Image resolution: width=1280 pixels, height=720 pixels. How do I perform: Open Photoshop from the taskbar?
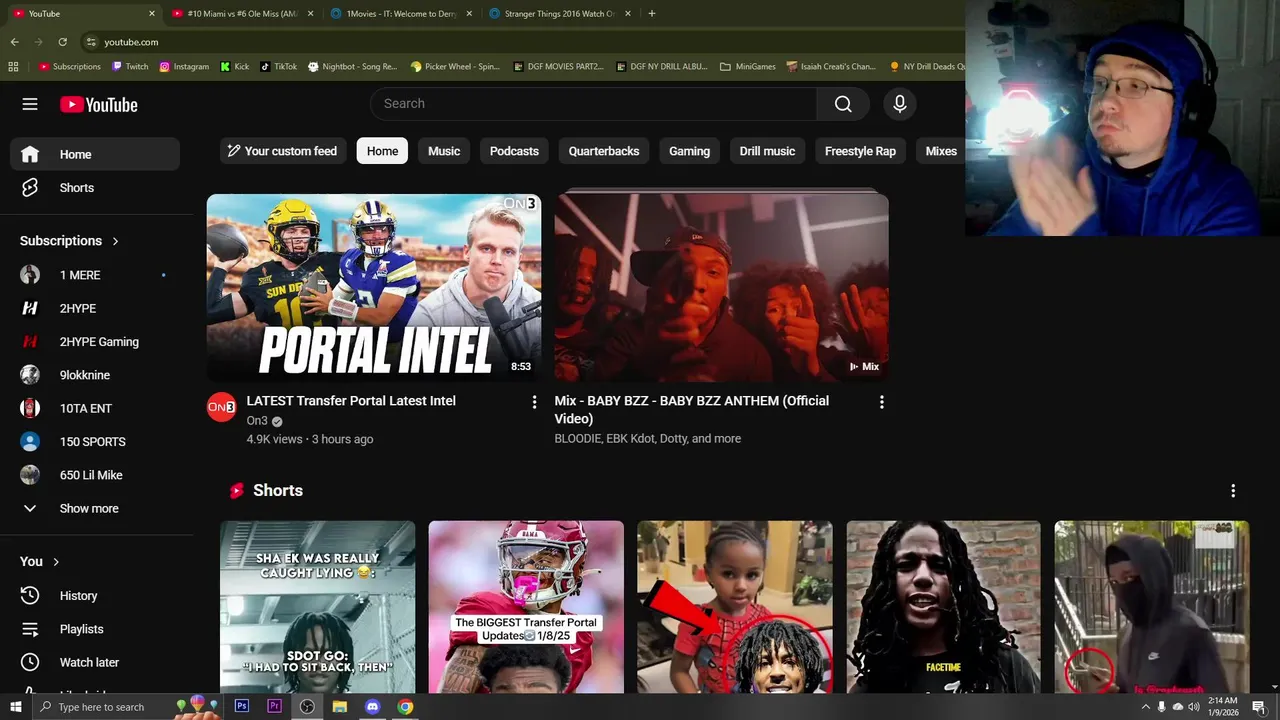tap(241, 706)
